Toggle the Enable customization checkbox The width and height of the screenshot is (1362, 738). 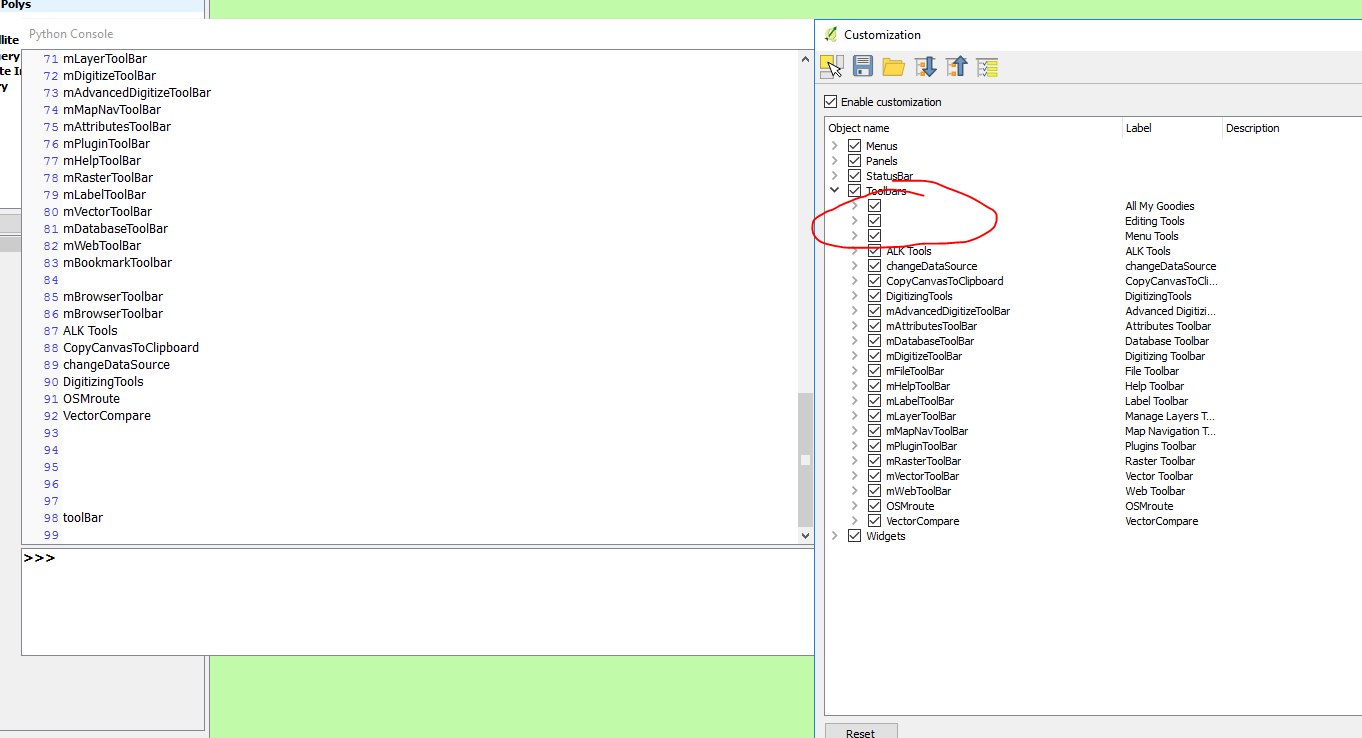click(x=830, y=102)
